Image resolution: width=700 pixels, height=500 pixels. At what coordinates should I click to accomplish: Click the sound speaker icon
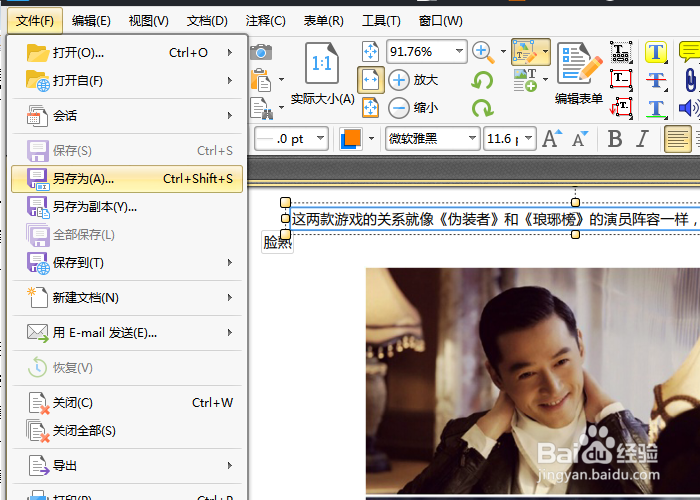pyautogui.click(x=689, y=108)
